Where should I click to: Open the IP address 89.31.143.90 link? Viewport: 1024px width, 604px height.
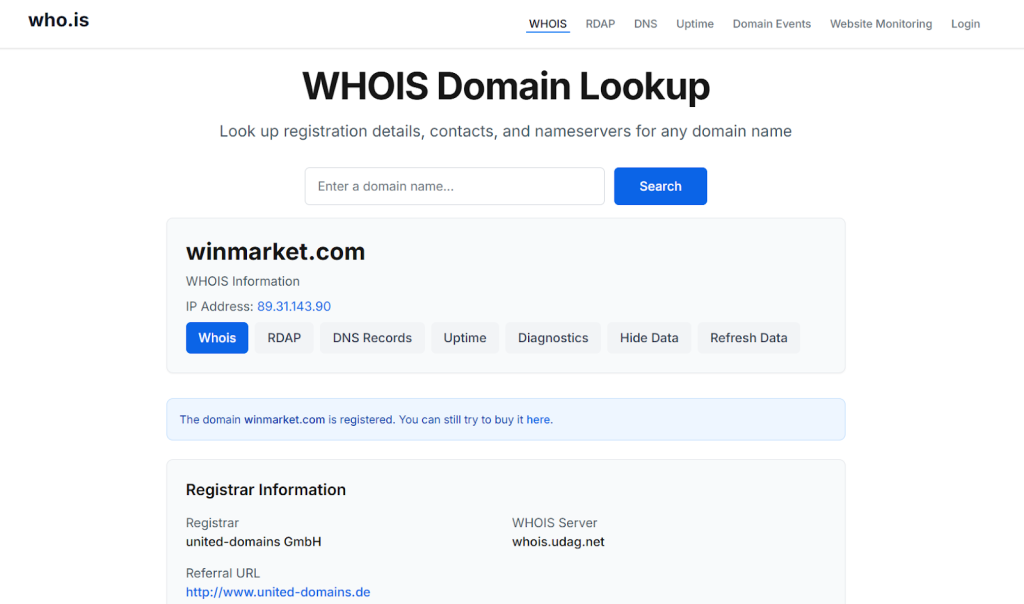(294, 307)
